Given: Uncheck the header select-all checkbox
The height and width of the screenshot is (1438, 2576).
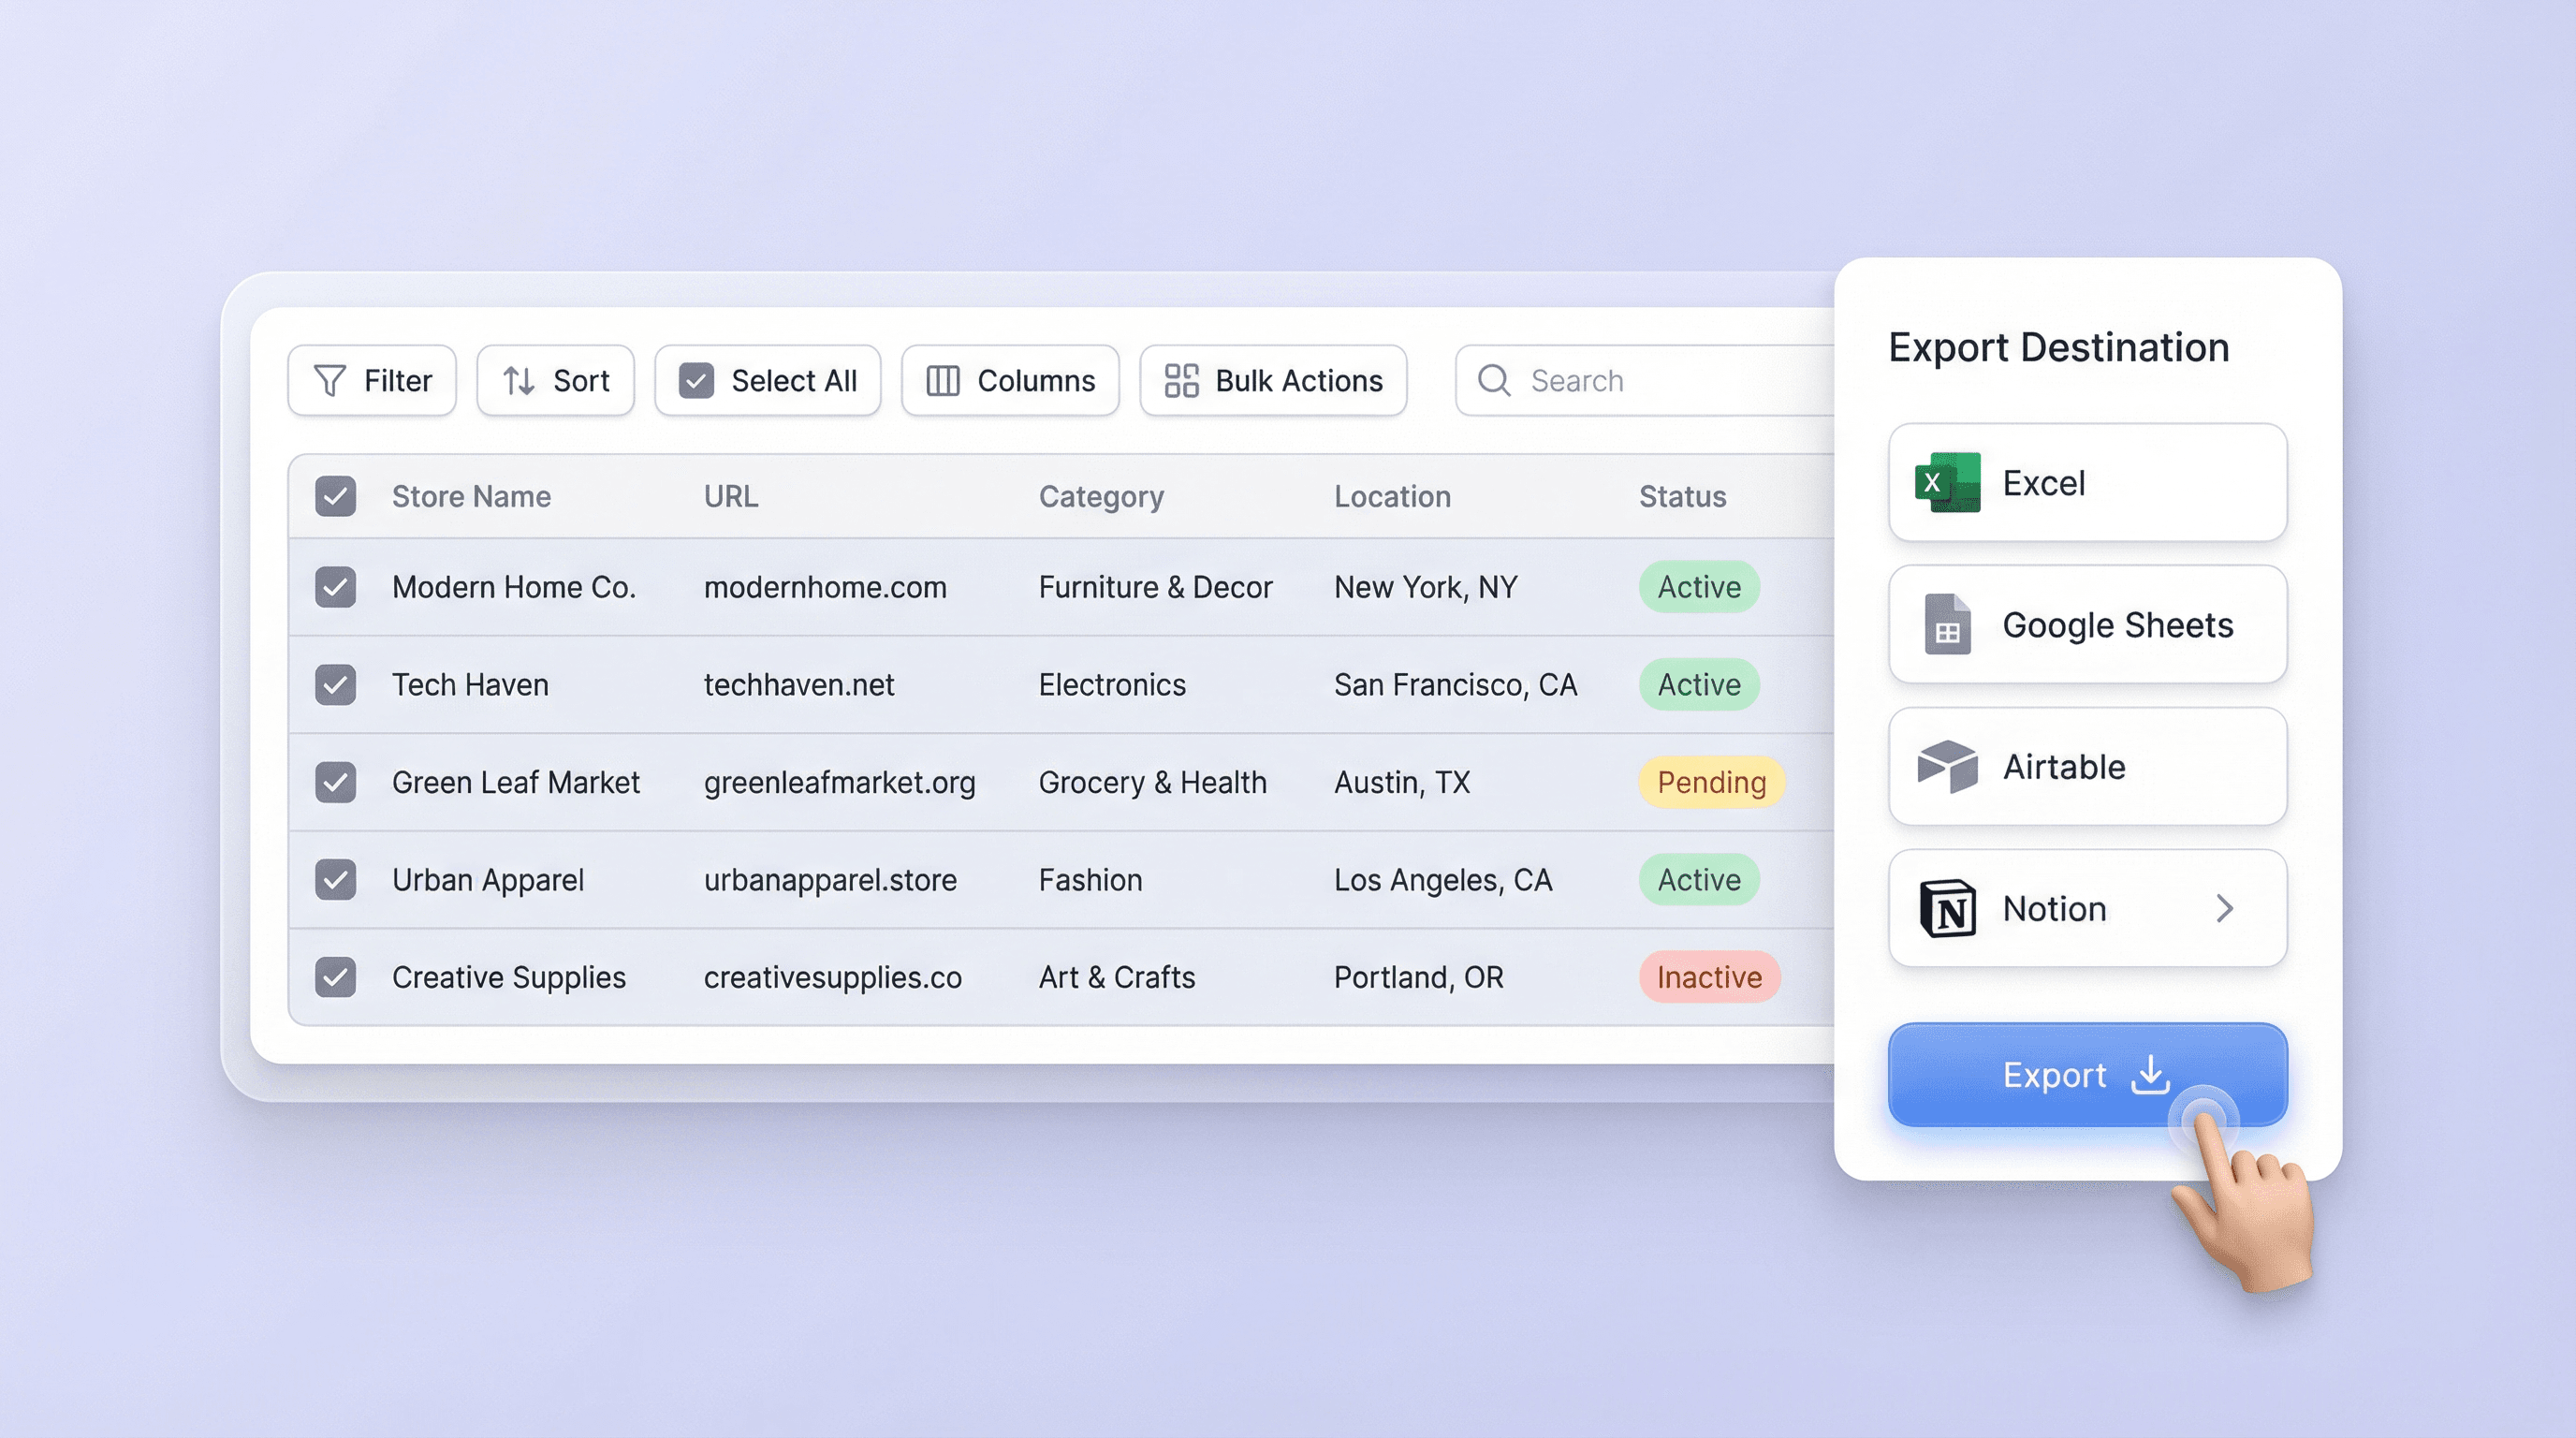Looking at the screenshot, I should click(x=336, y=495).
